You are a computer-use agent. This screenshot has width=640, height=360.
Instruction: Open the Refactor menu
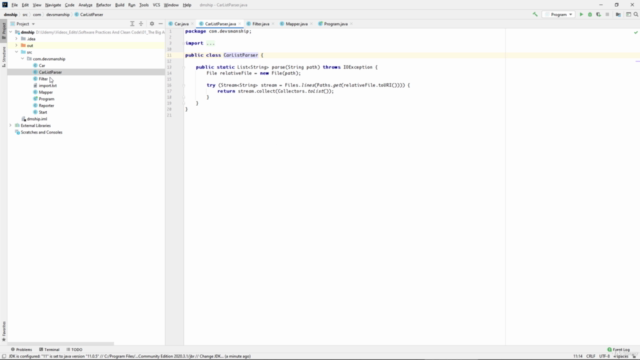tap(103, 5)
